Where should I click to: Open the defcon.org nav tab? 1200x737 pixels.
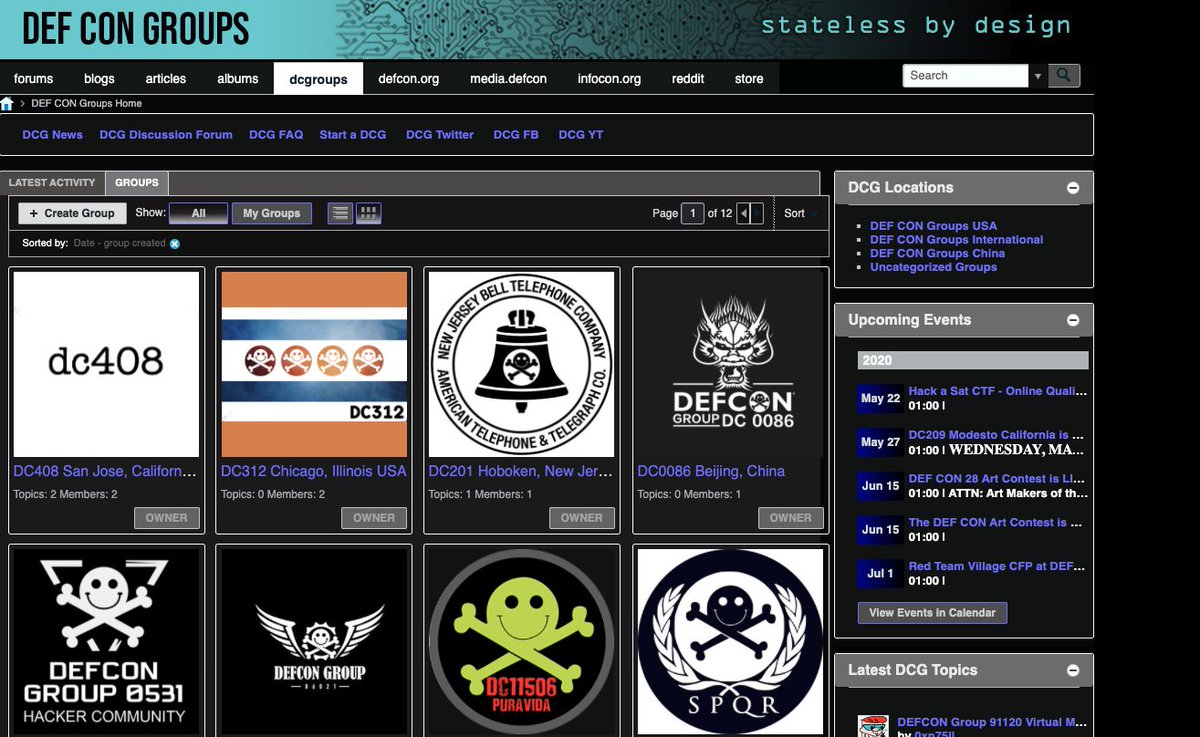[x=409, y=79]
